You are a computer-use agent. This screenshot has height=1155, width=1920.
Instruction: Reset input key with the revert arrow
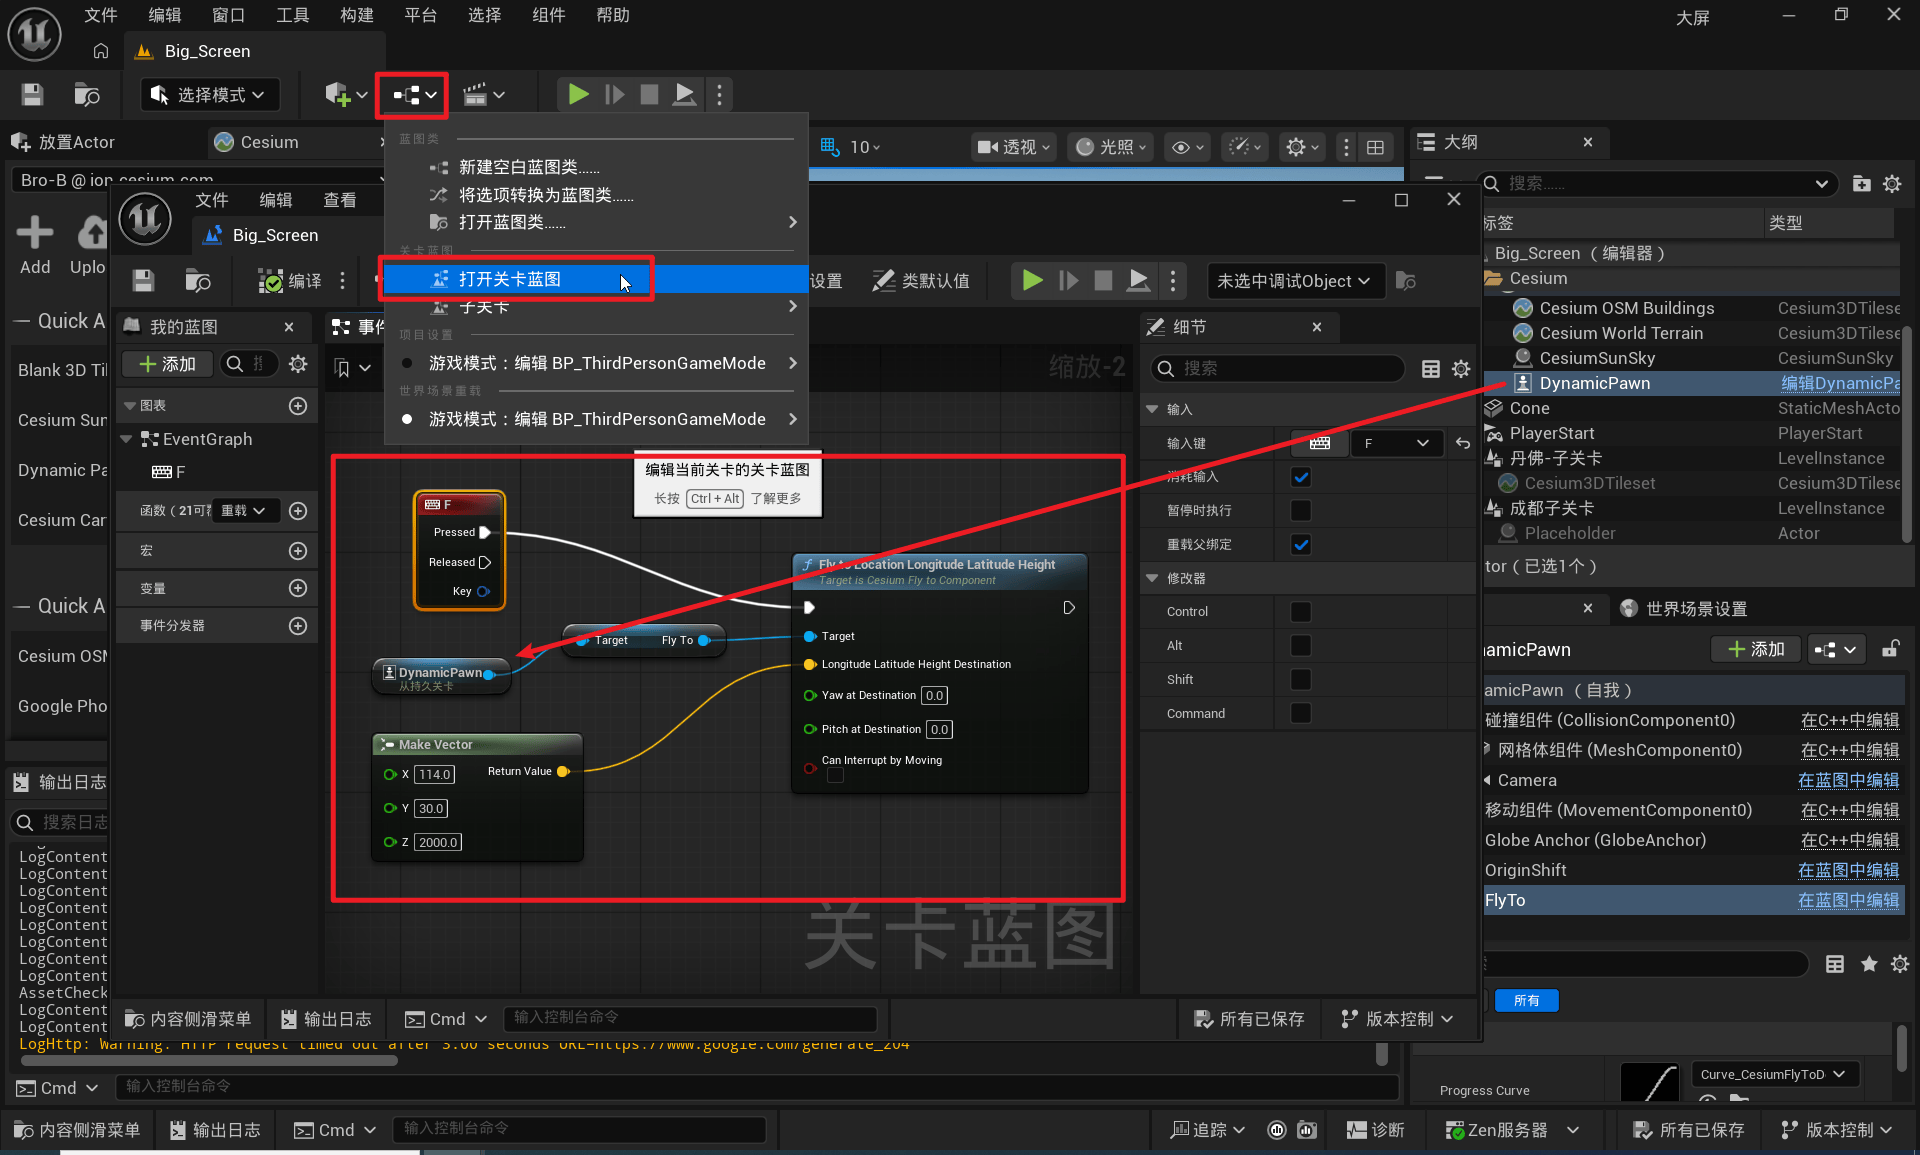[x=1463, y=443]
